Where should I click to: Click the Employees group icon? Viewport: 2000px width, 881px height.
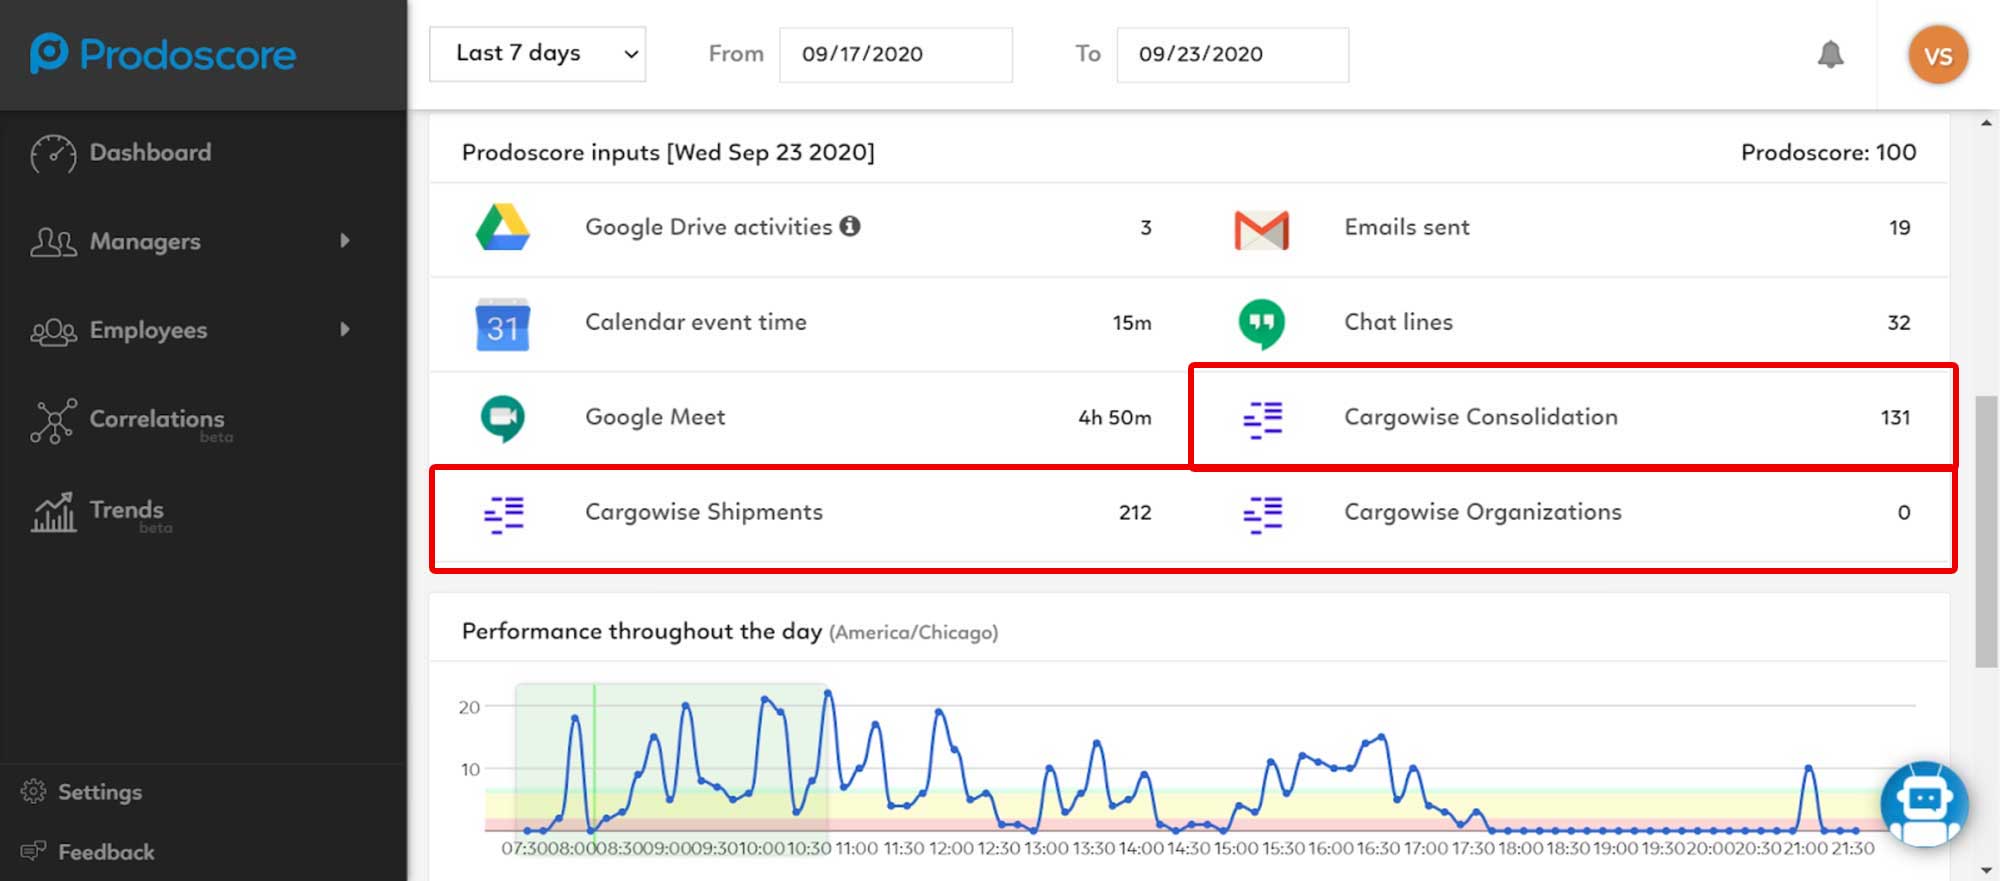pyautogui.click(x=53, y=331)
